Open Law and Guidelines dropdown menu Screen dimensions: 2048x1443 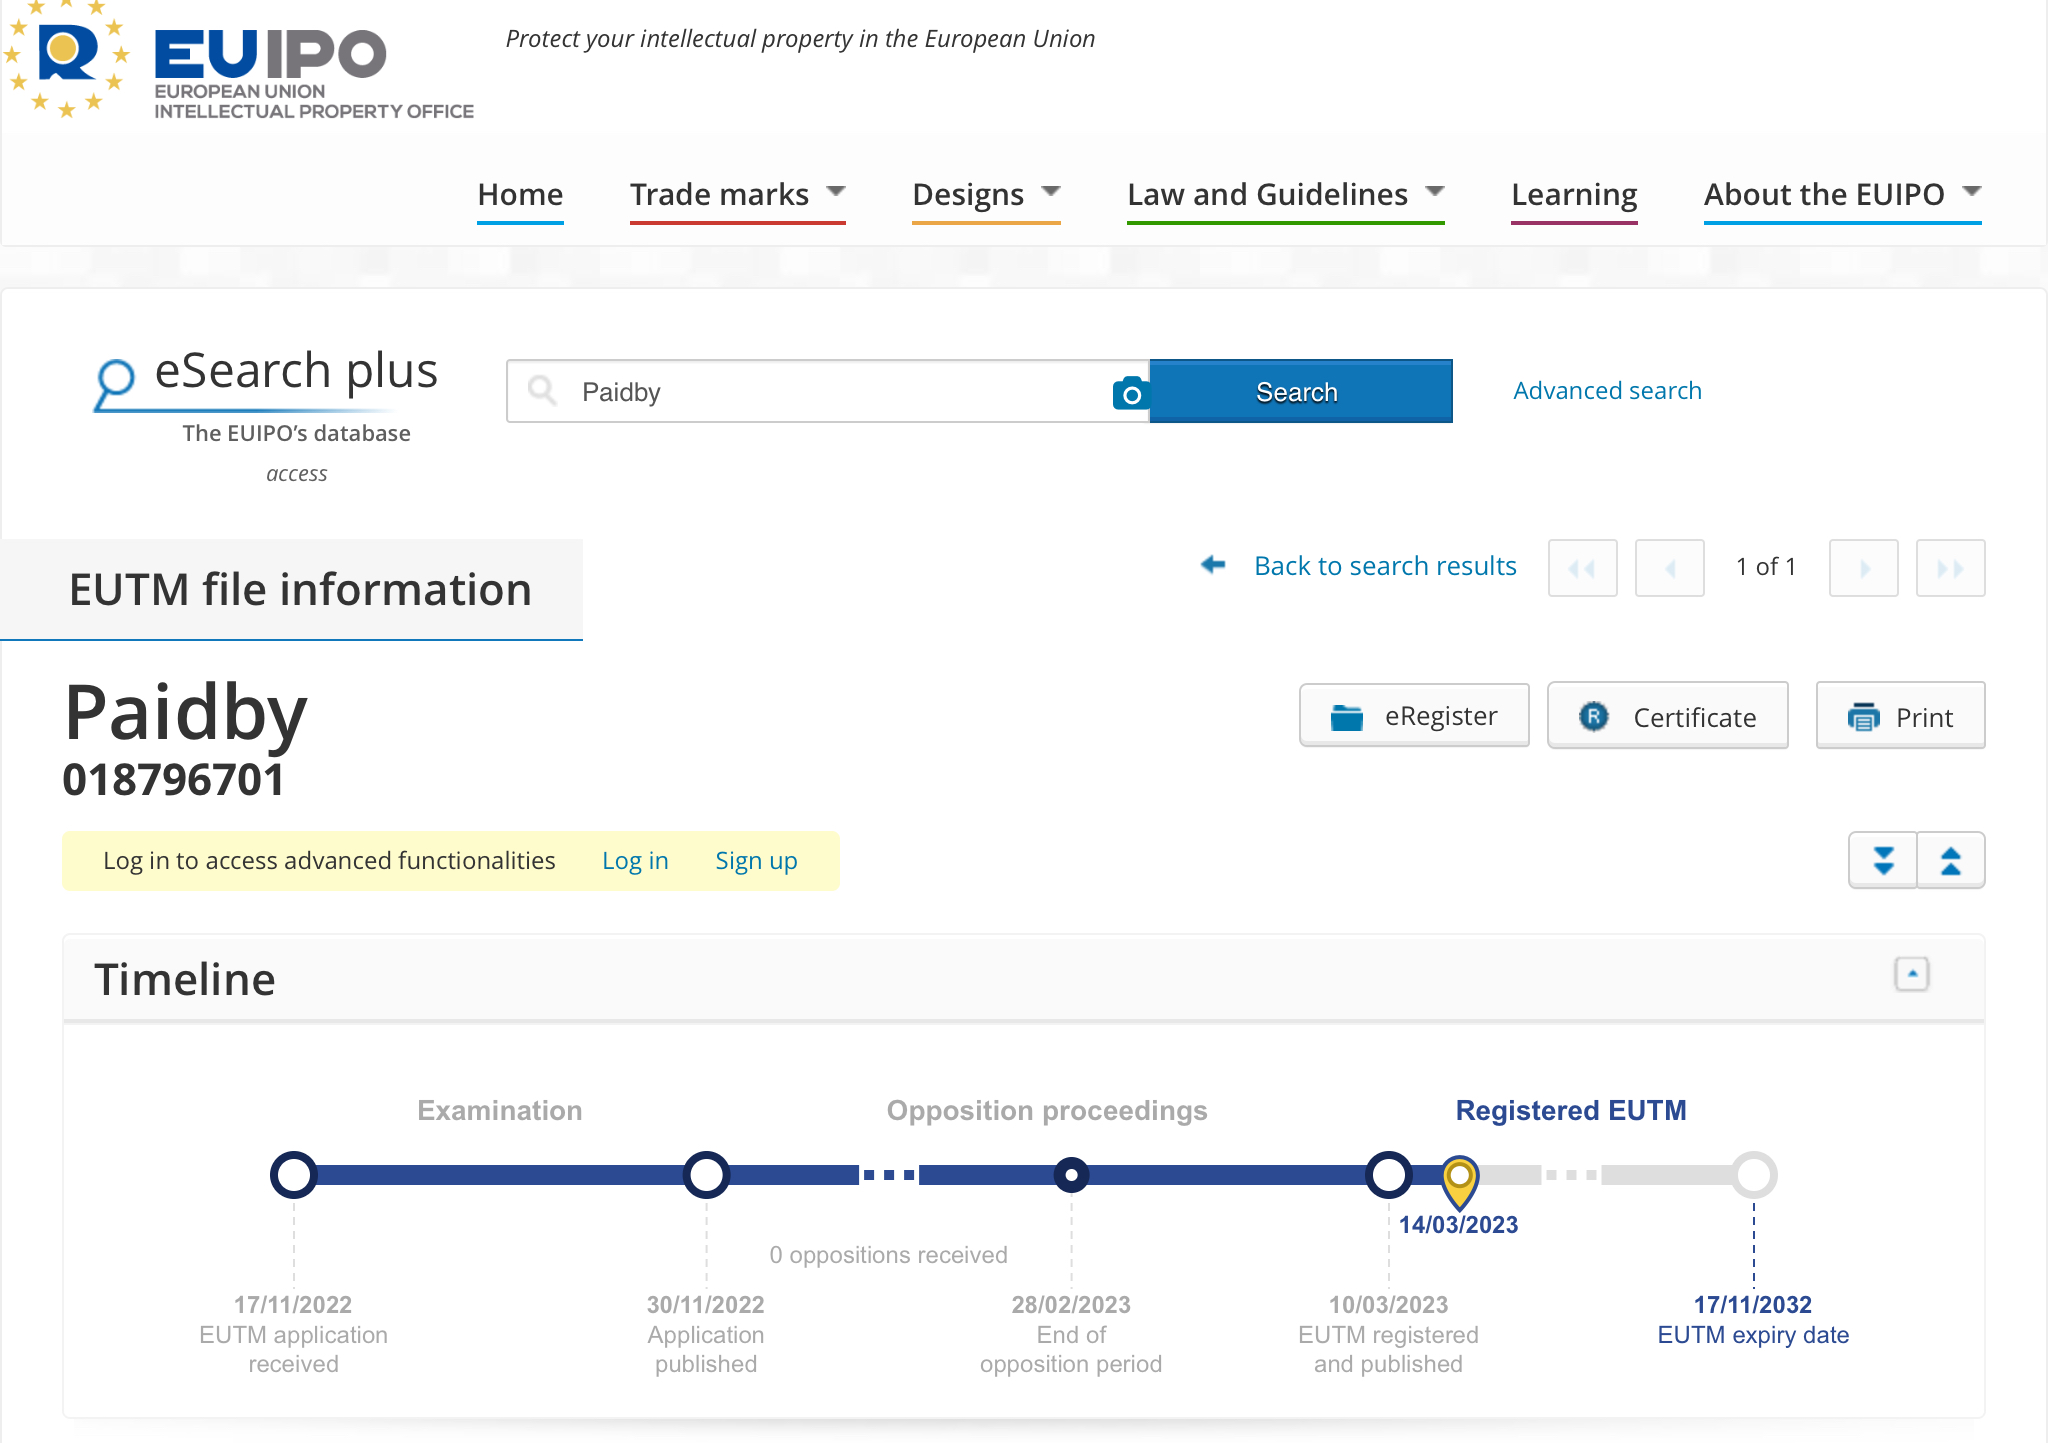pyautogui.click(x=1285, y=194)
